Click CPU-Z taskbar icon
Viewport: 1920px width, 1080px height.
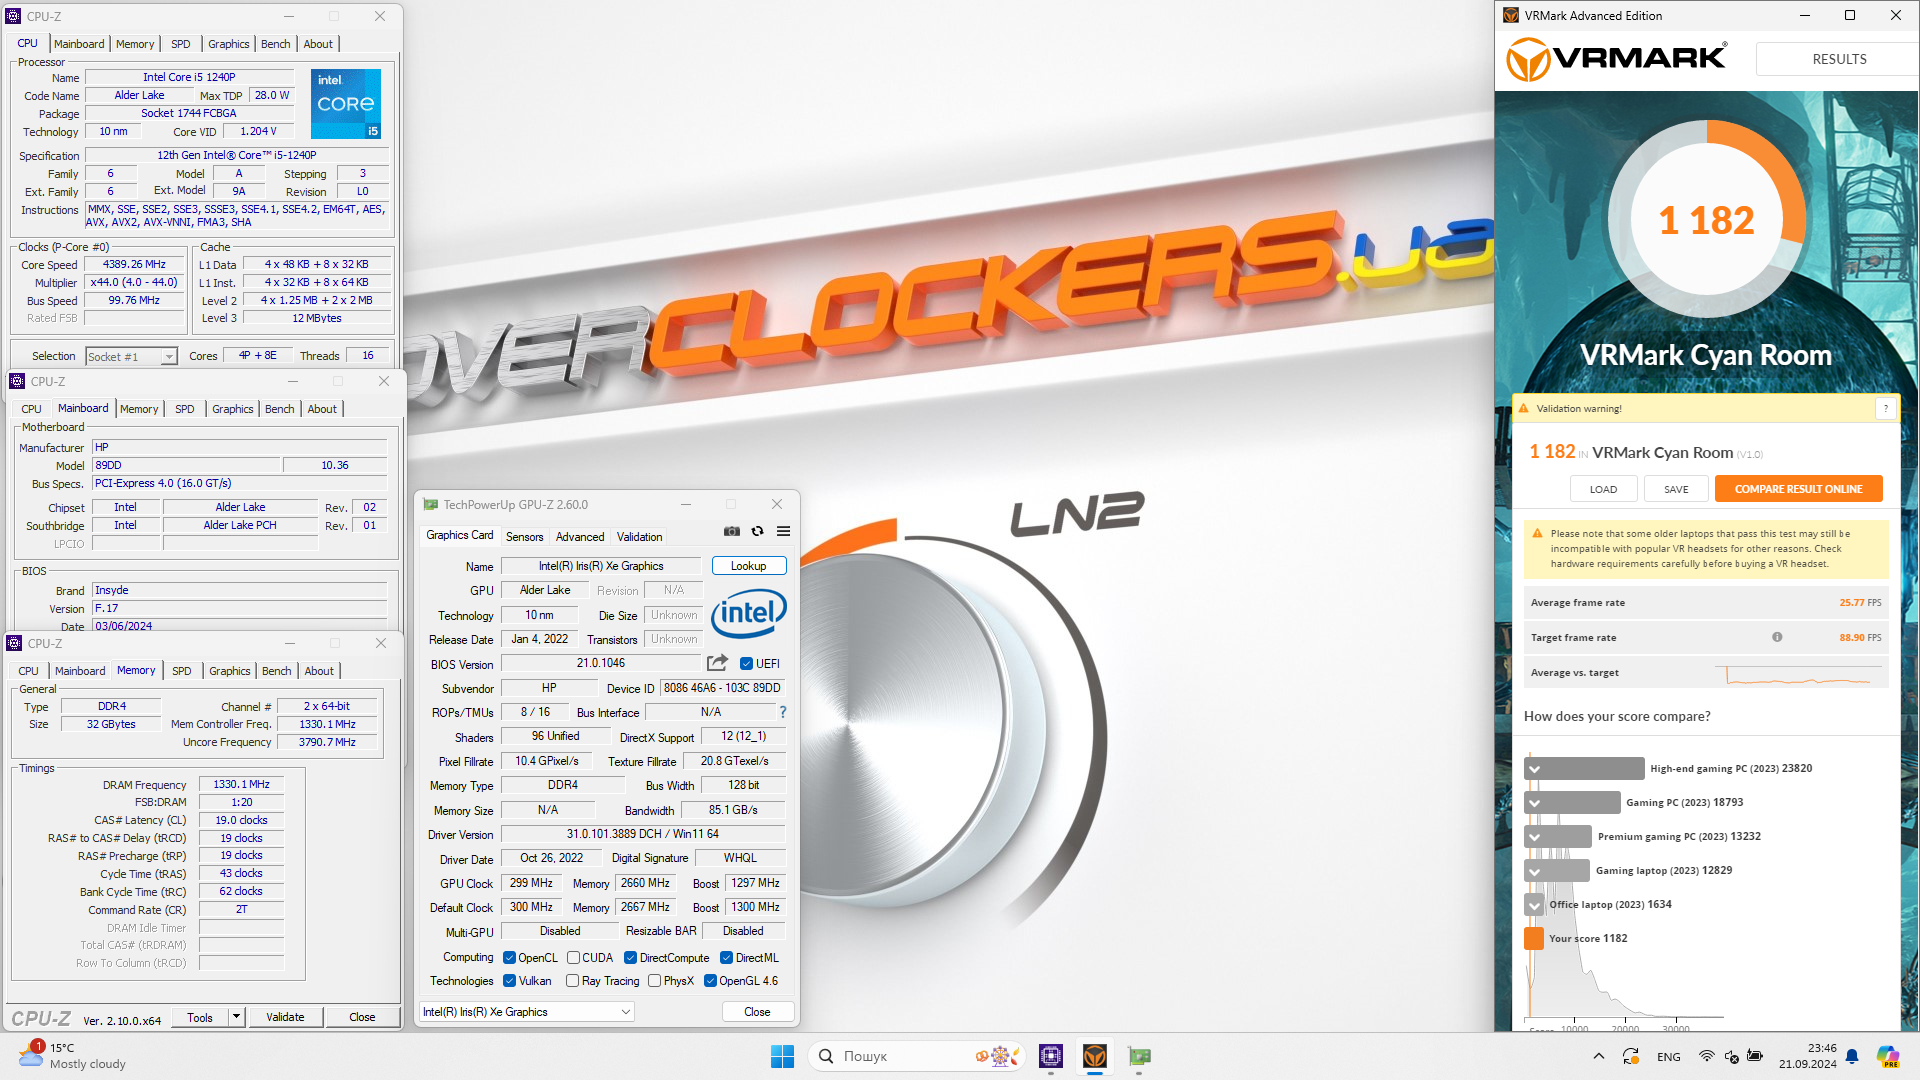[1050, 1056]
